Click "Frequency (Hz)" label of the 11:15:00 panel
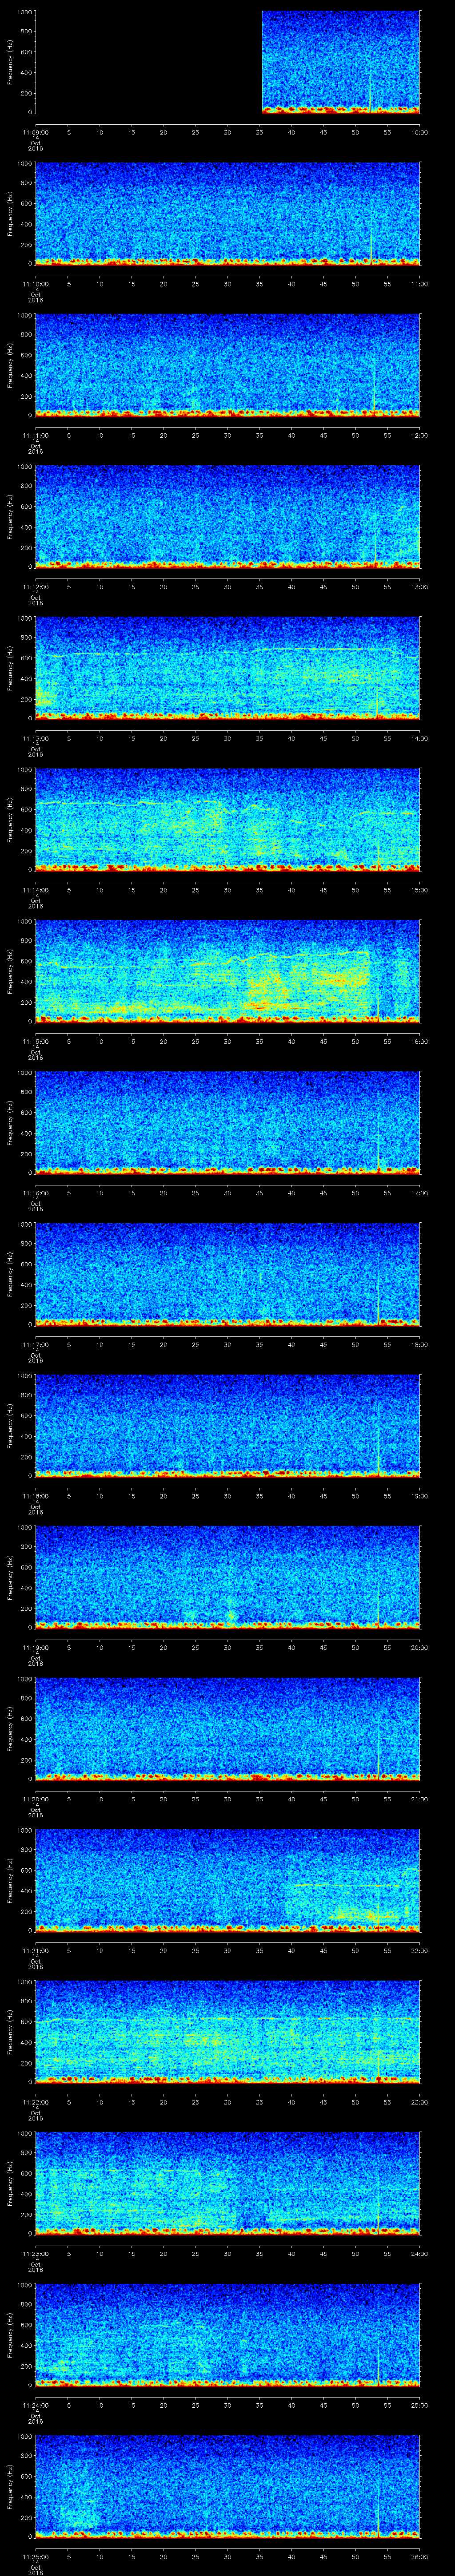The height and width of the screenshot is (2576, 455). click(10, 971)
